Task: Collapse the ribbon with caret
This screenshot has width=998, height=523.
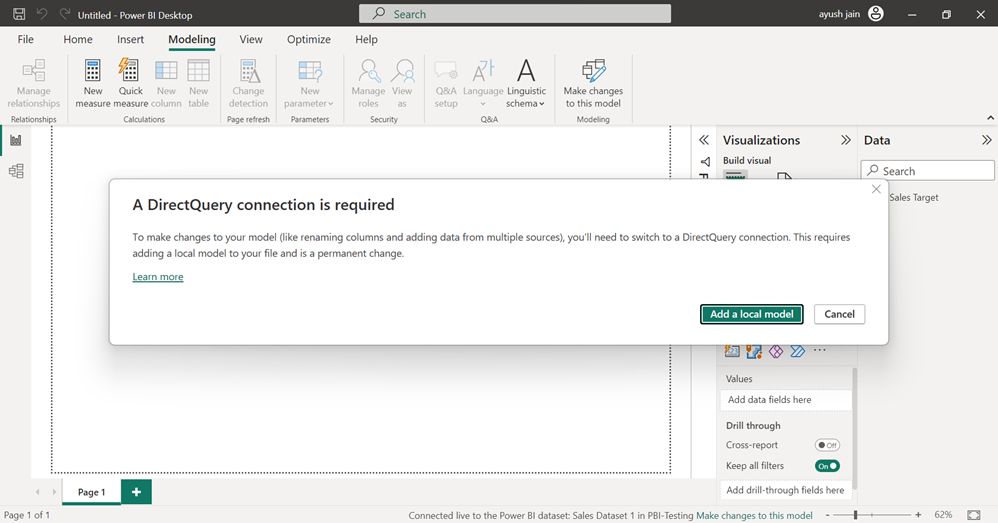Action: [990, 118]
